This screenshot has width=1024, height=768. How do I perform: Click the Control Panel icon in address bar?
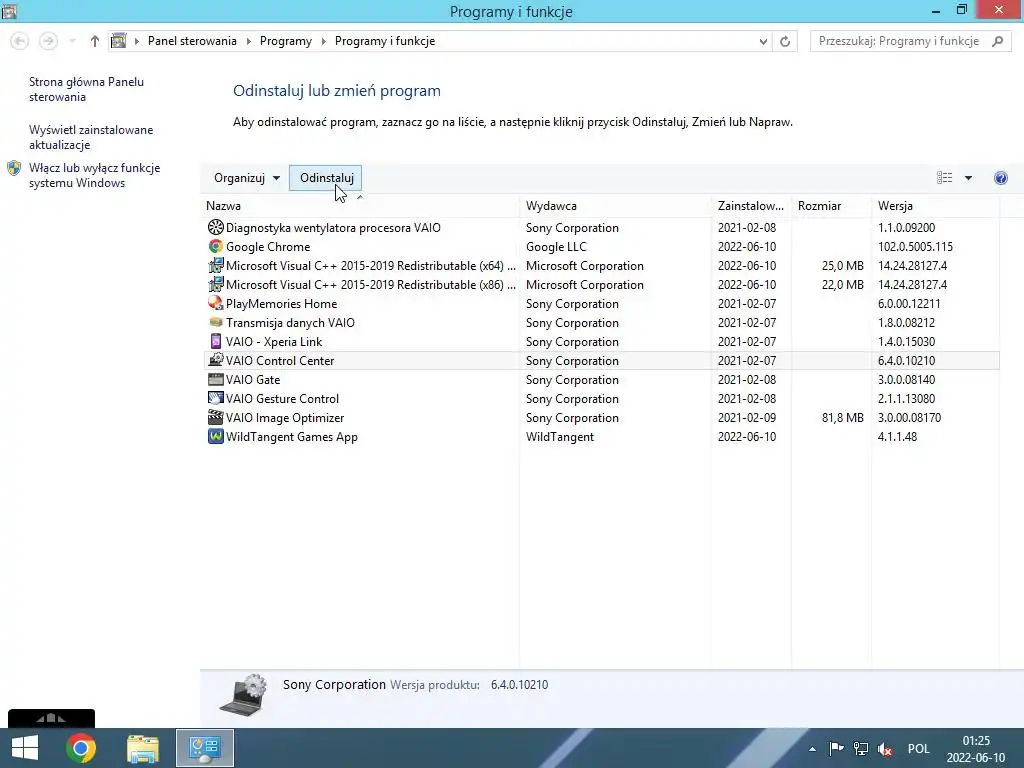pos(118,41)
